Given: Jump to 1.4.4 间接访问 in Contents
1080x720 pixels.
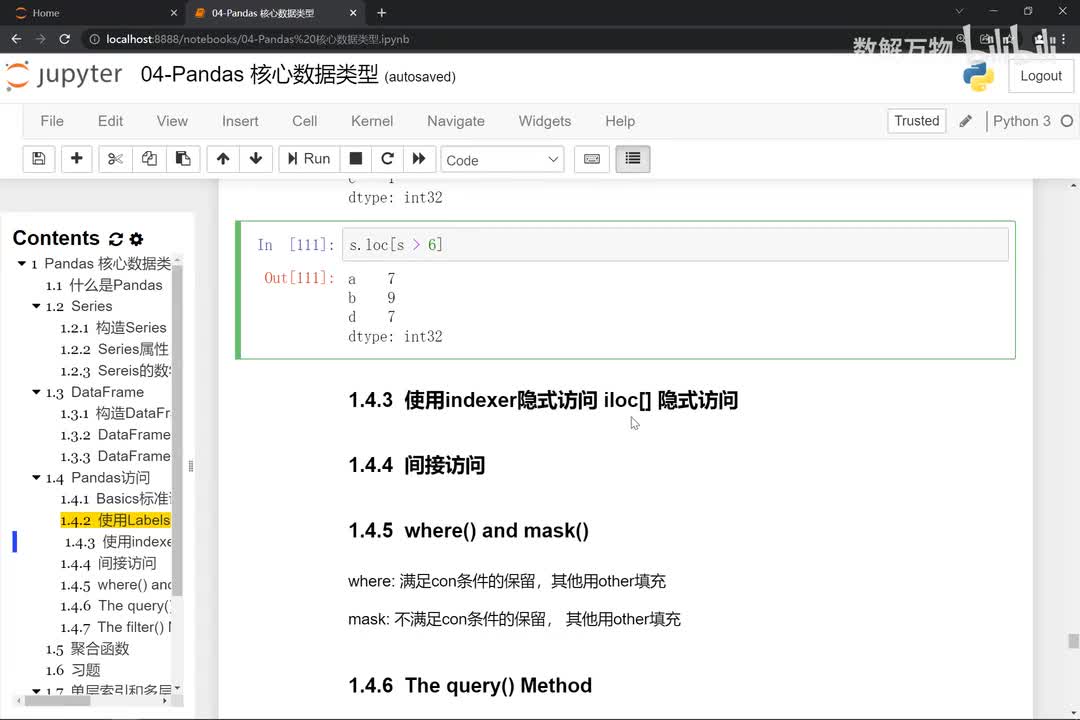Looking at the screenshot, I should [x=108, y=564].
